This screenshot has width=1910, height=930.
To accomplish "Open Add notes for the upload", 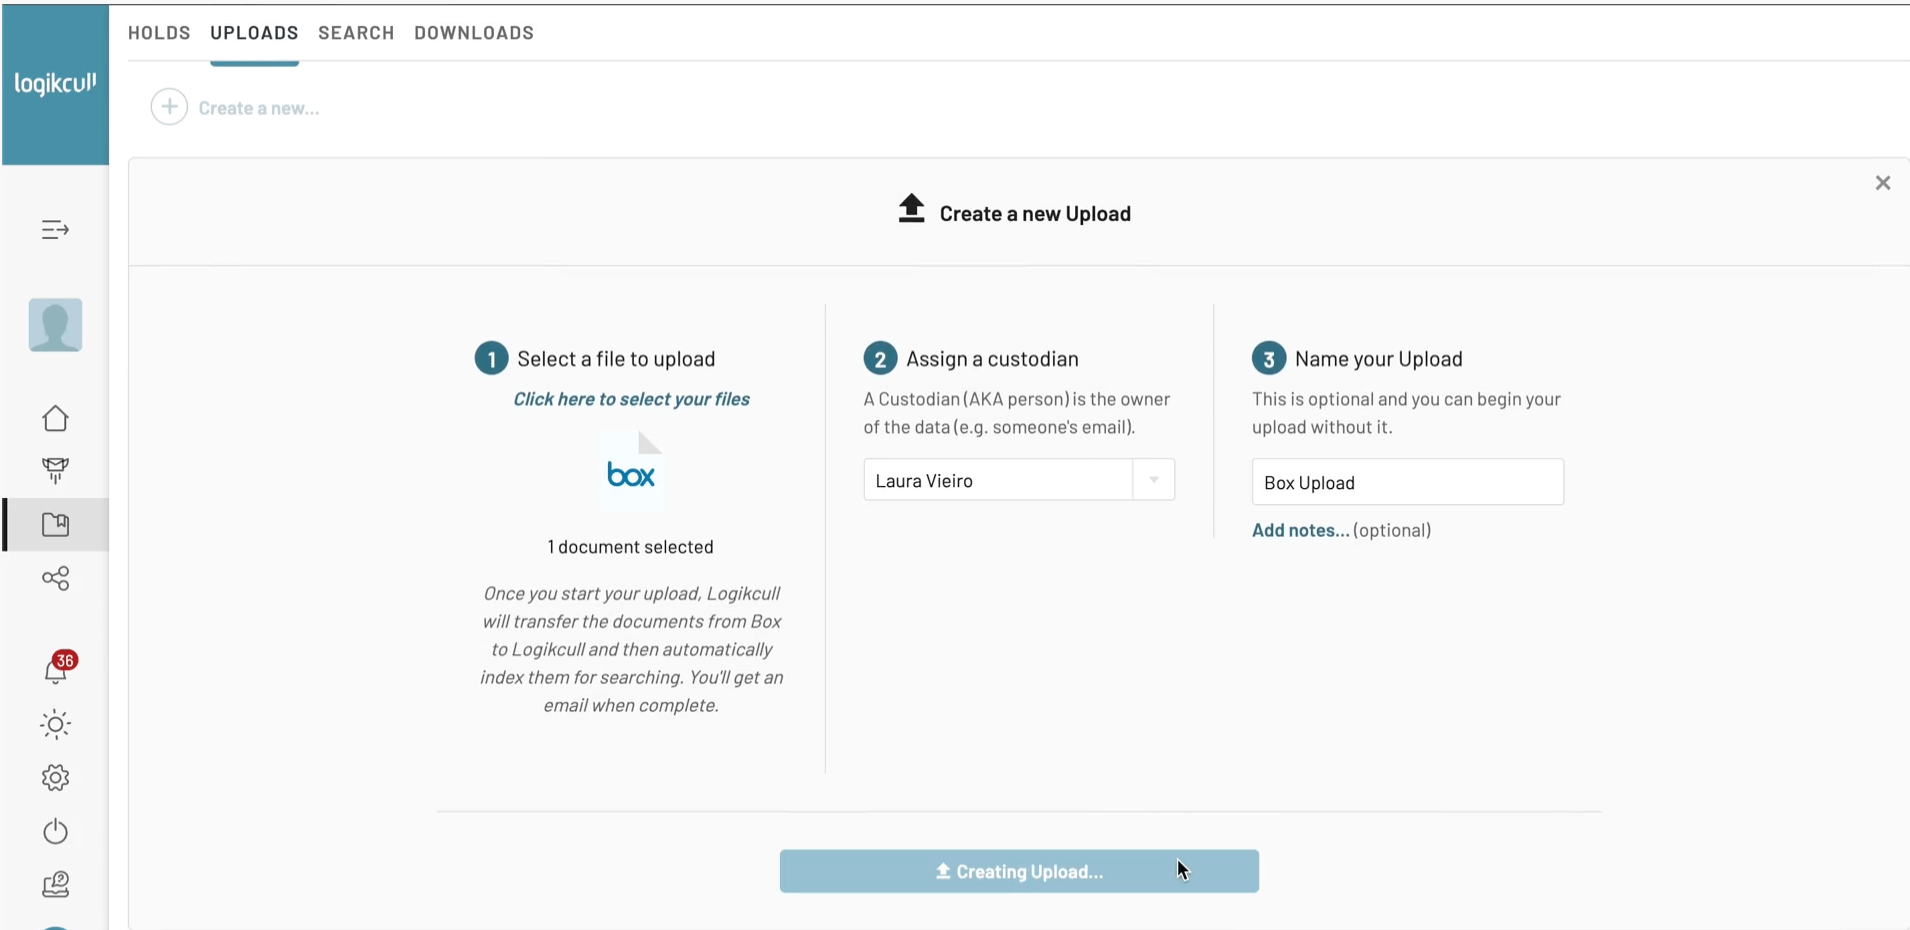I will [x=1298, y=530].
